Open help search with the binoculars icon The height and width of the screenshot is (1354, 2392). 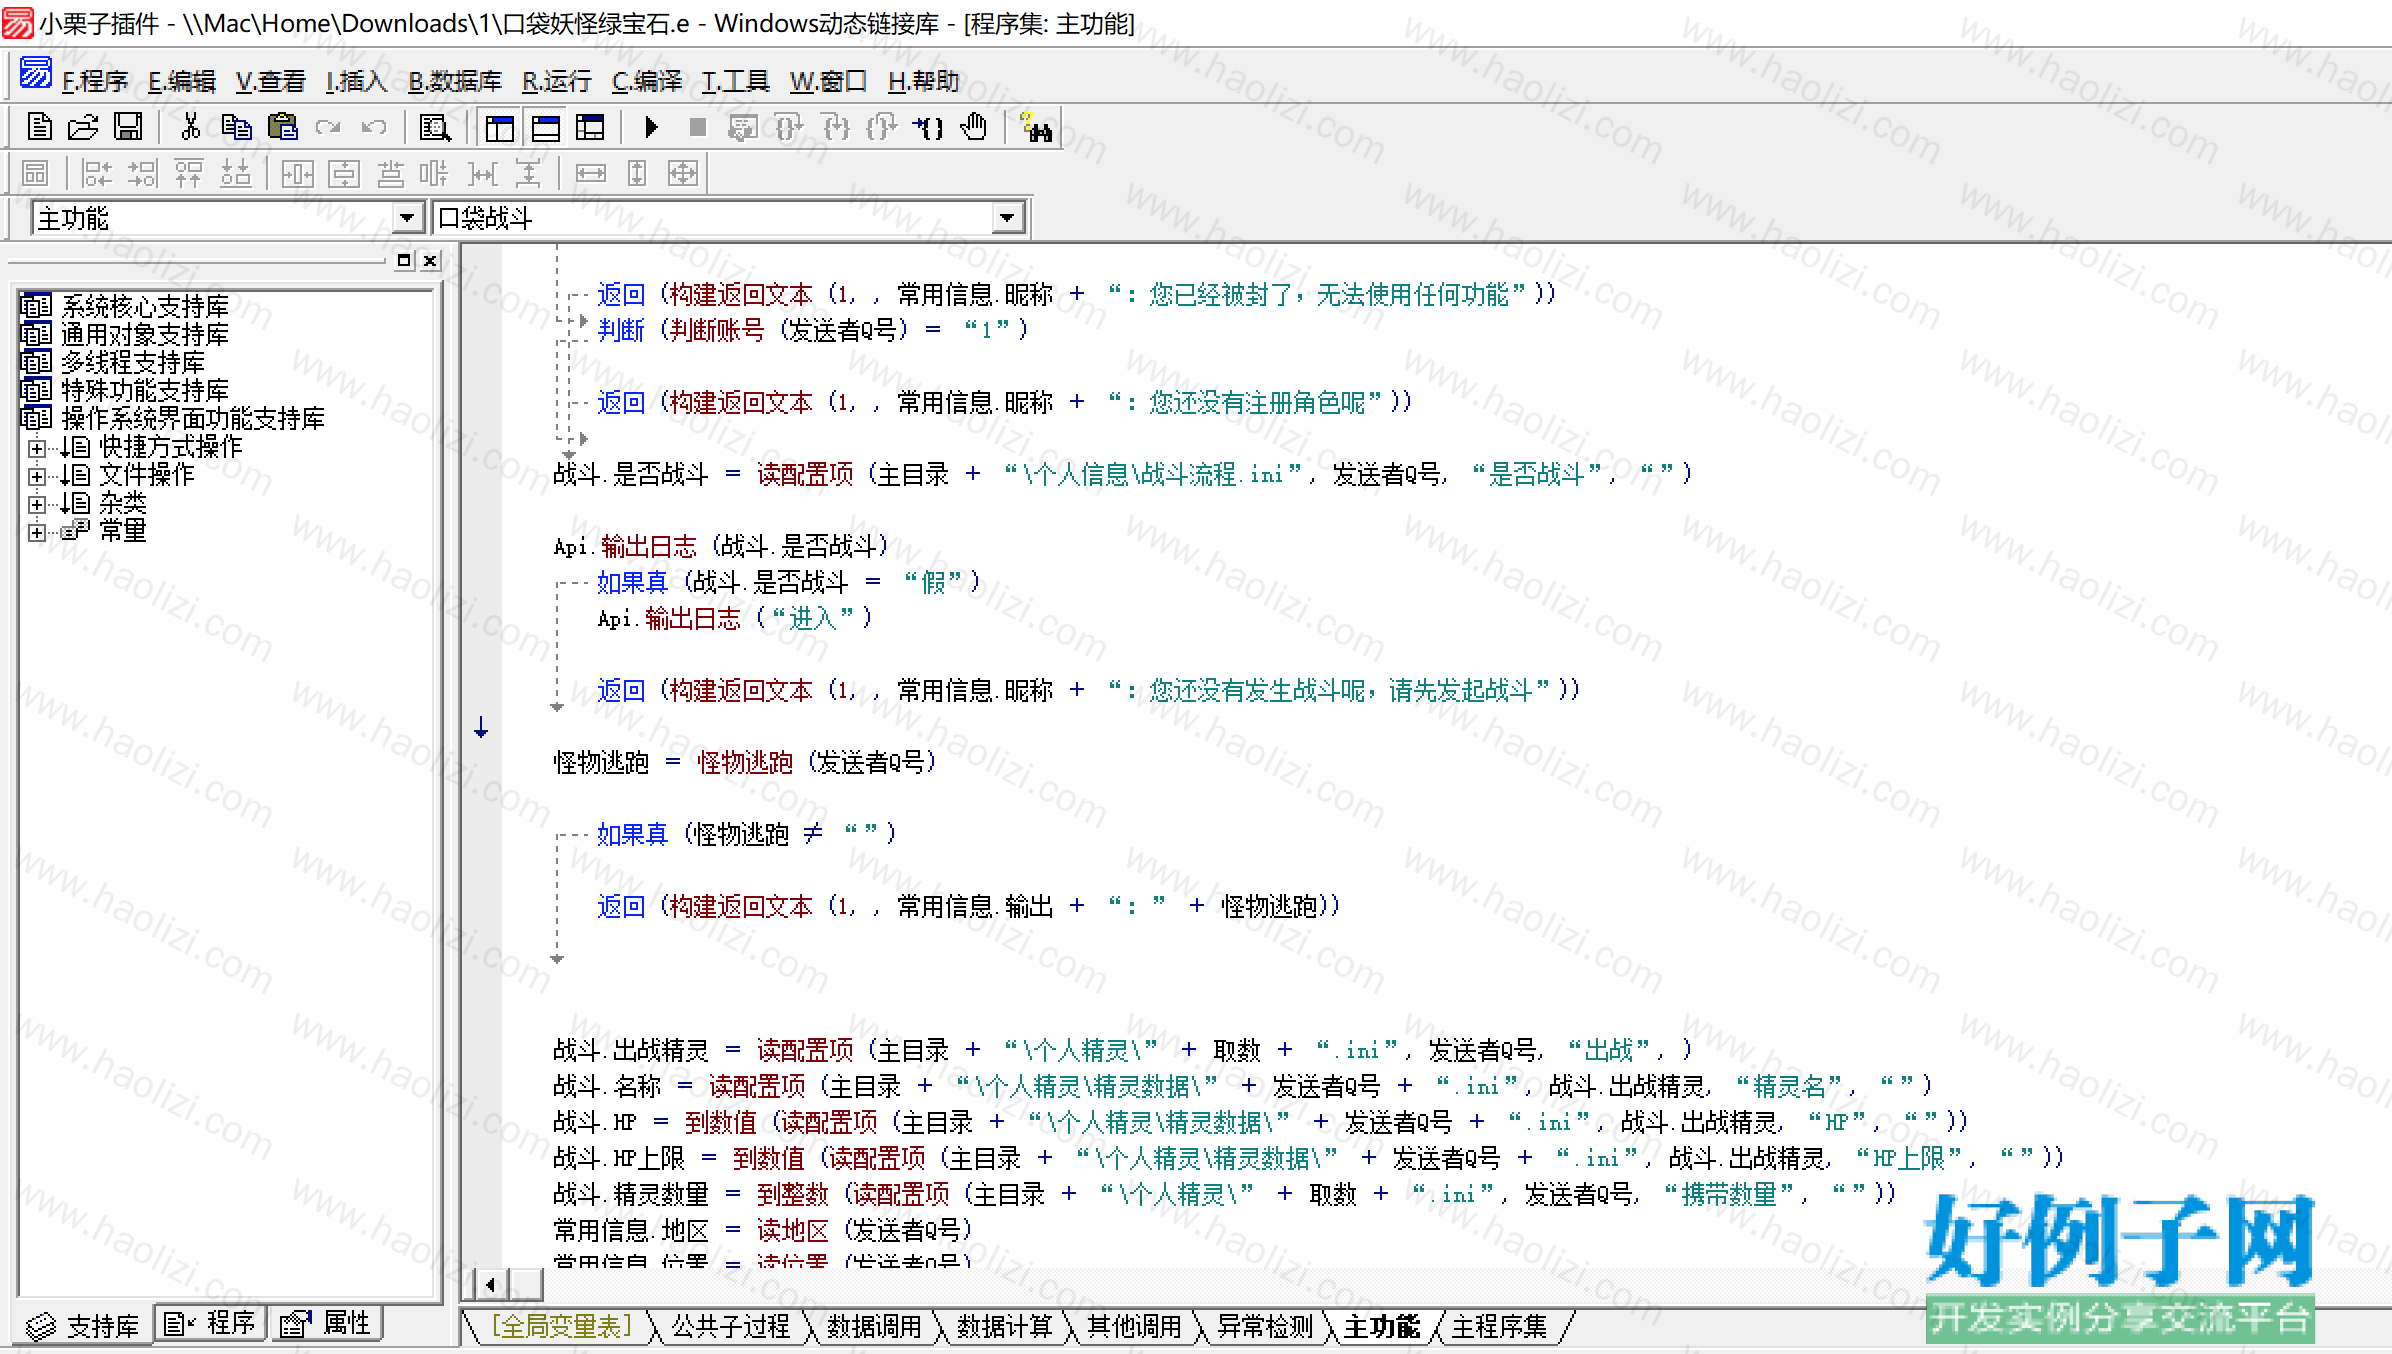coord(1035,127)
